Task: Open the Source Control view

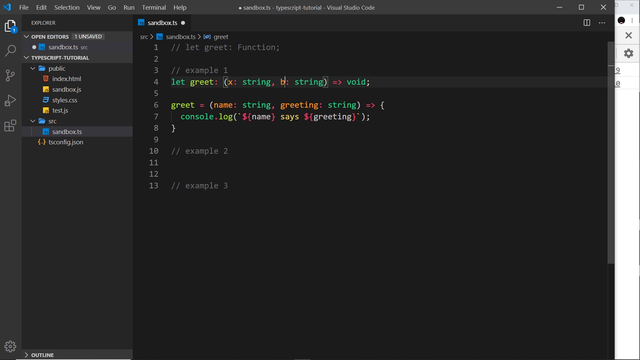Action: [10, 76]
